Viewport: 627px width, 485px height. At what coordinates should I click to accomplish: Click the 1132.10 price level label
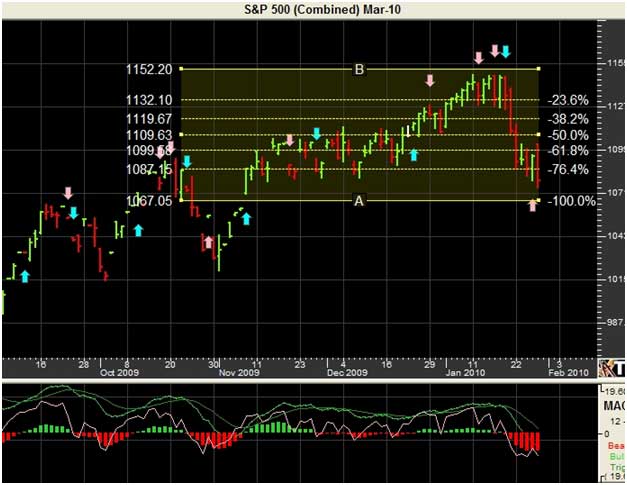pos(149,100)
